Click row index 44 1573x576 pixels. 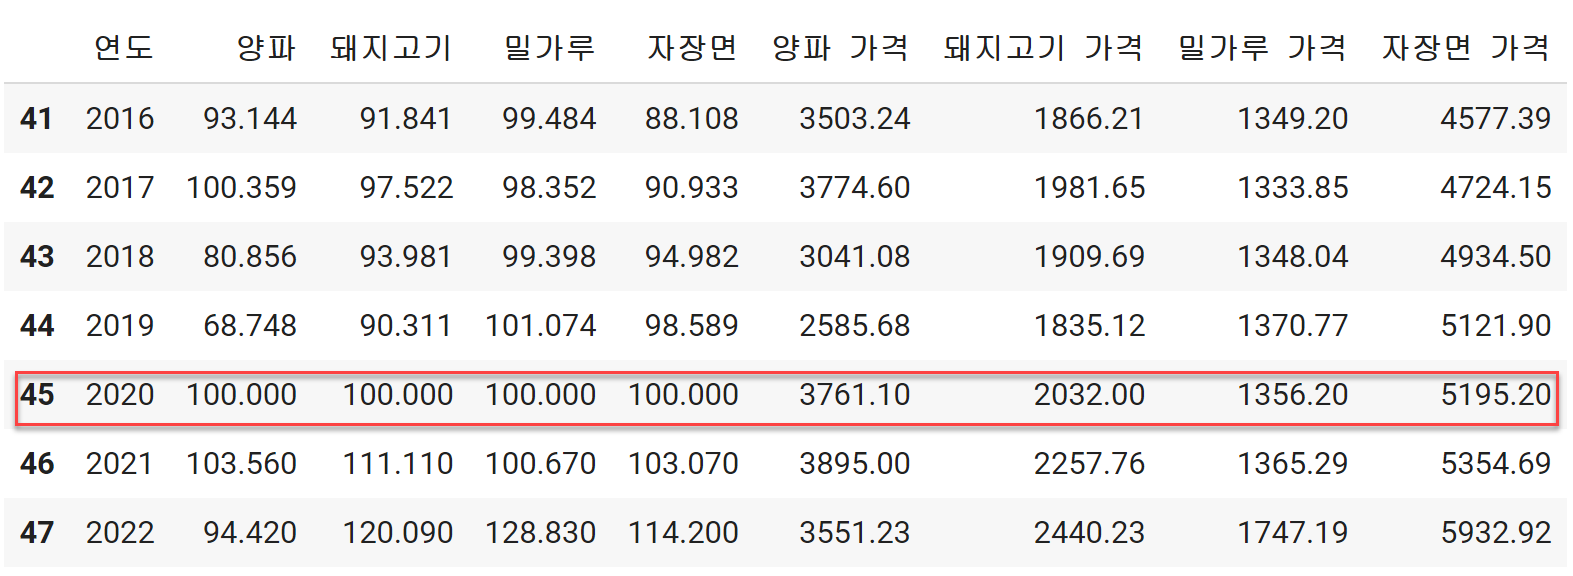(37, 326)
